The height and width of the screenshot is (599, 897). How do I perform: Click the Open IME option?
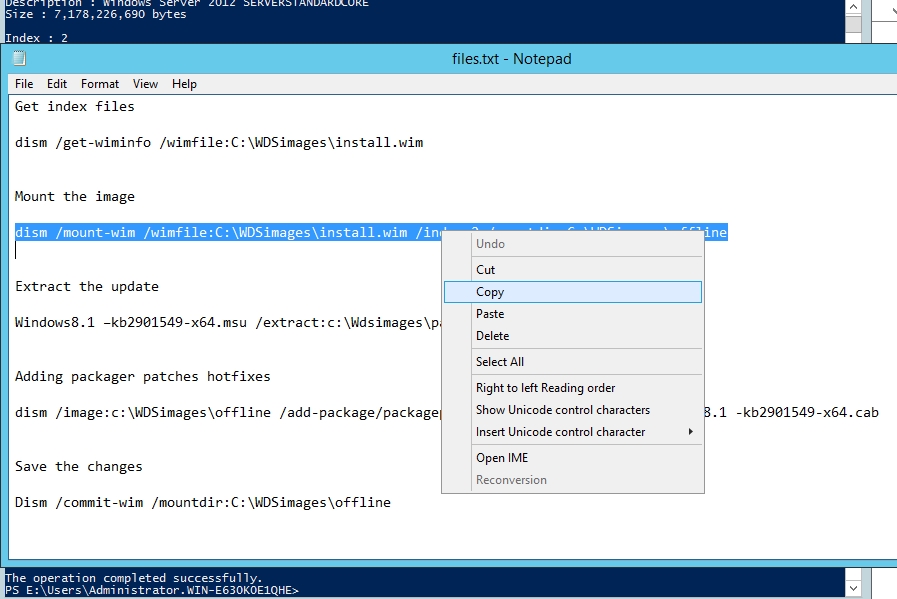pos(502,458)
